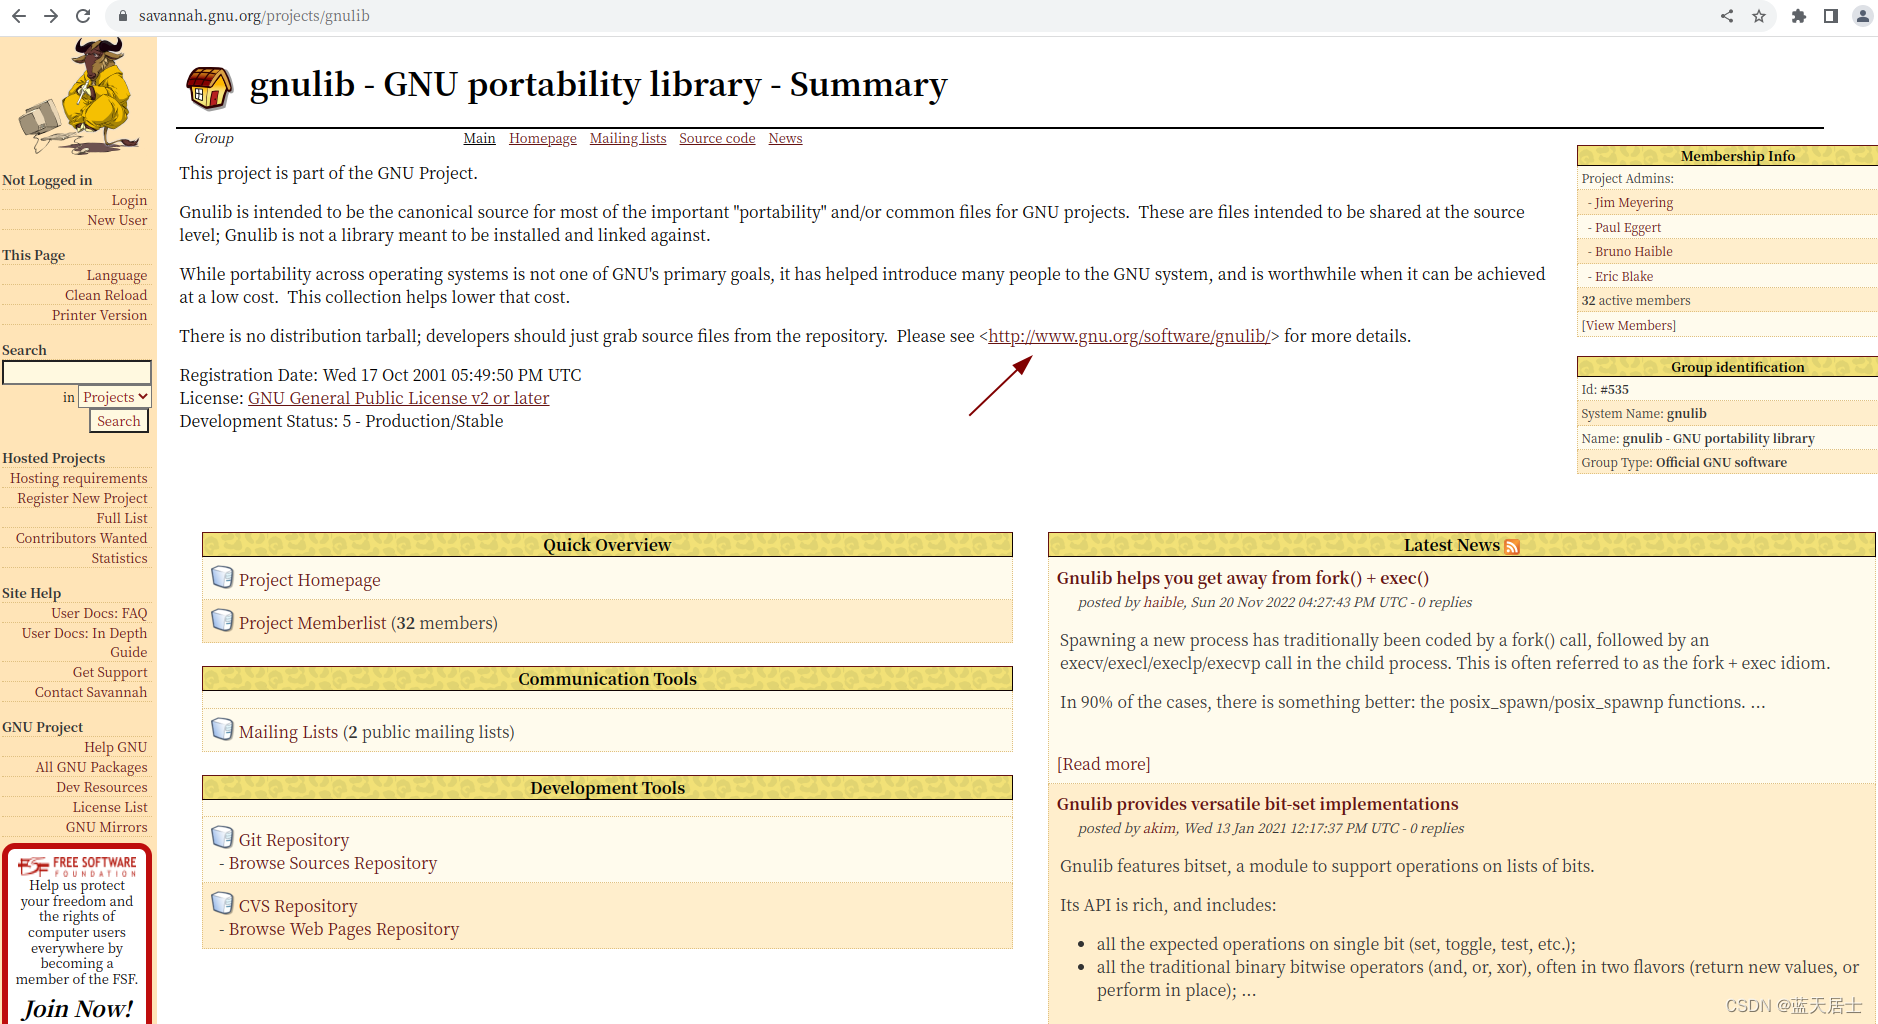Open the browser profile avatar icon
Viewport: 1878px width, 1024px height.
[1862, 16]
